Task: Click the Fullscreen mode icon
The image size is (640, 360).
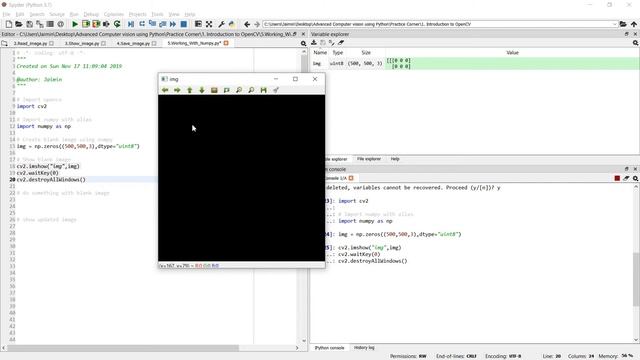Action: coord(209,24)
